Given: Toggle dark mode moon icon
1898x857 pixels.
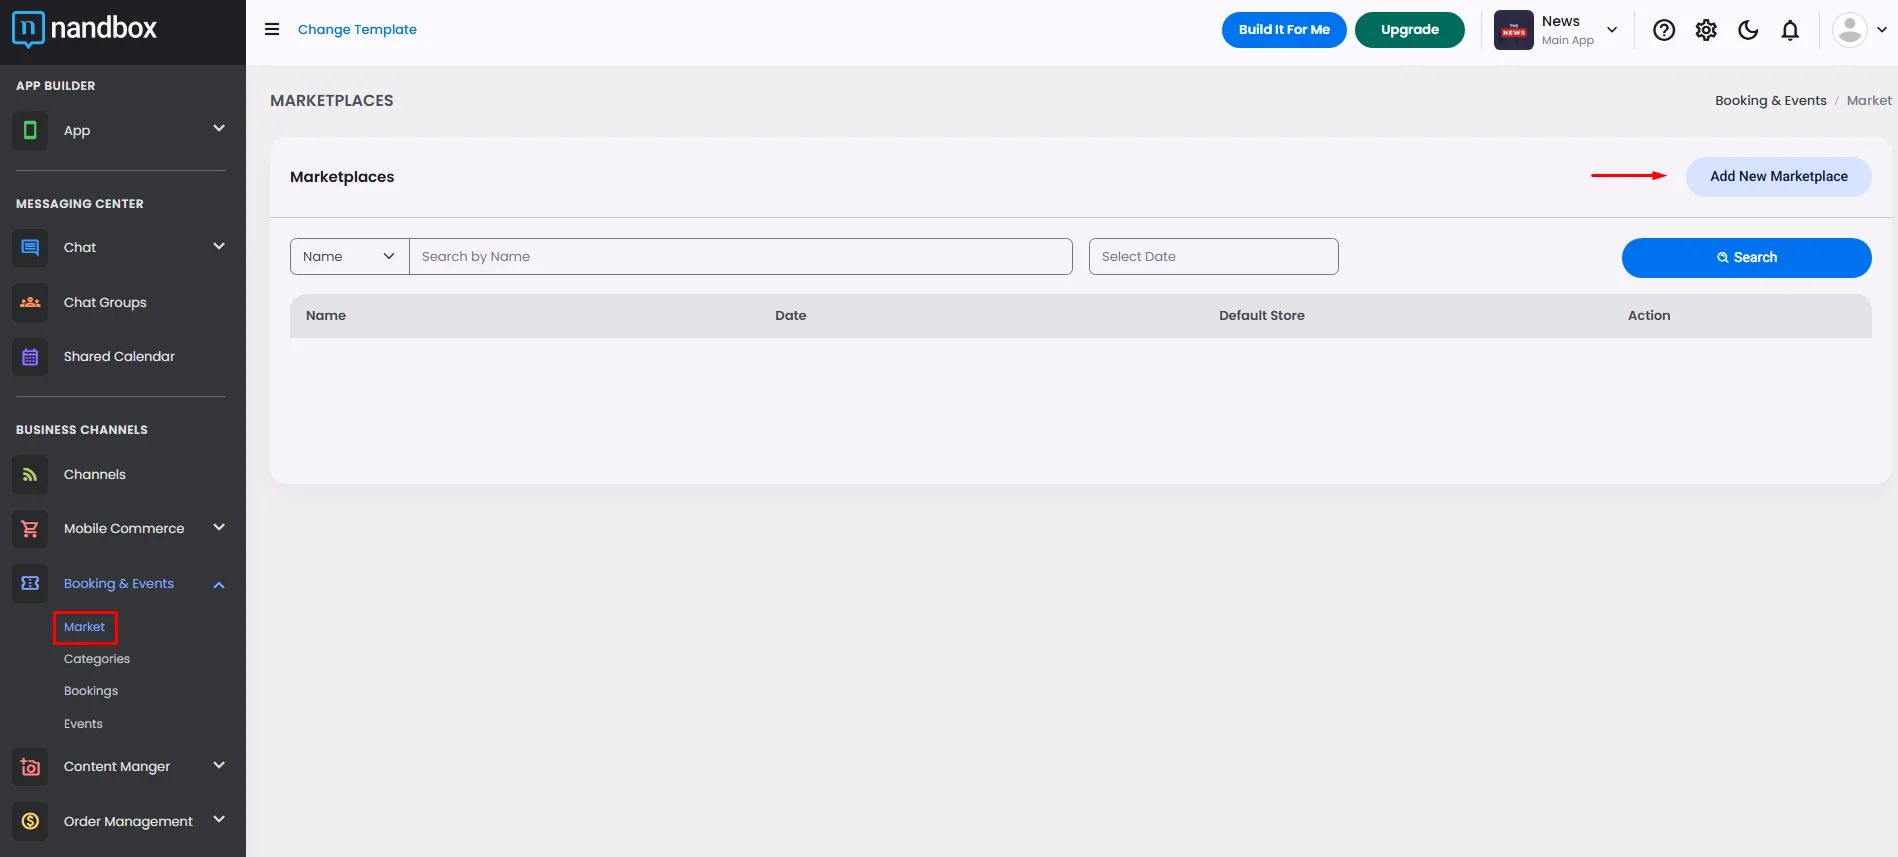Looking at the screenshot, I should click(x=1748, y=30).
